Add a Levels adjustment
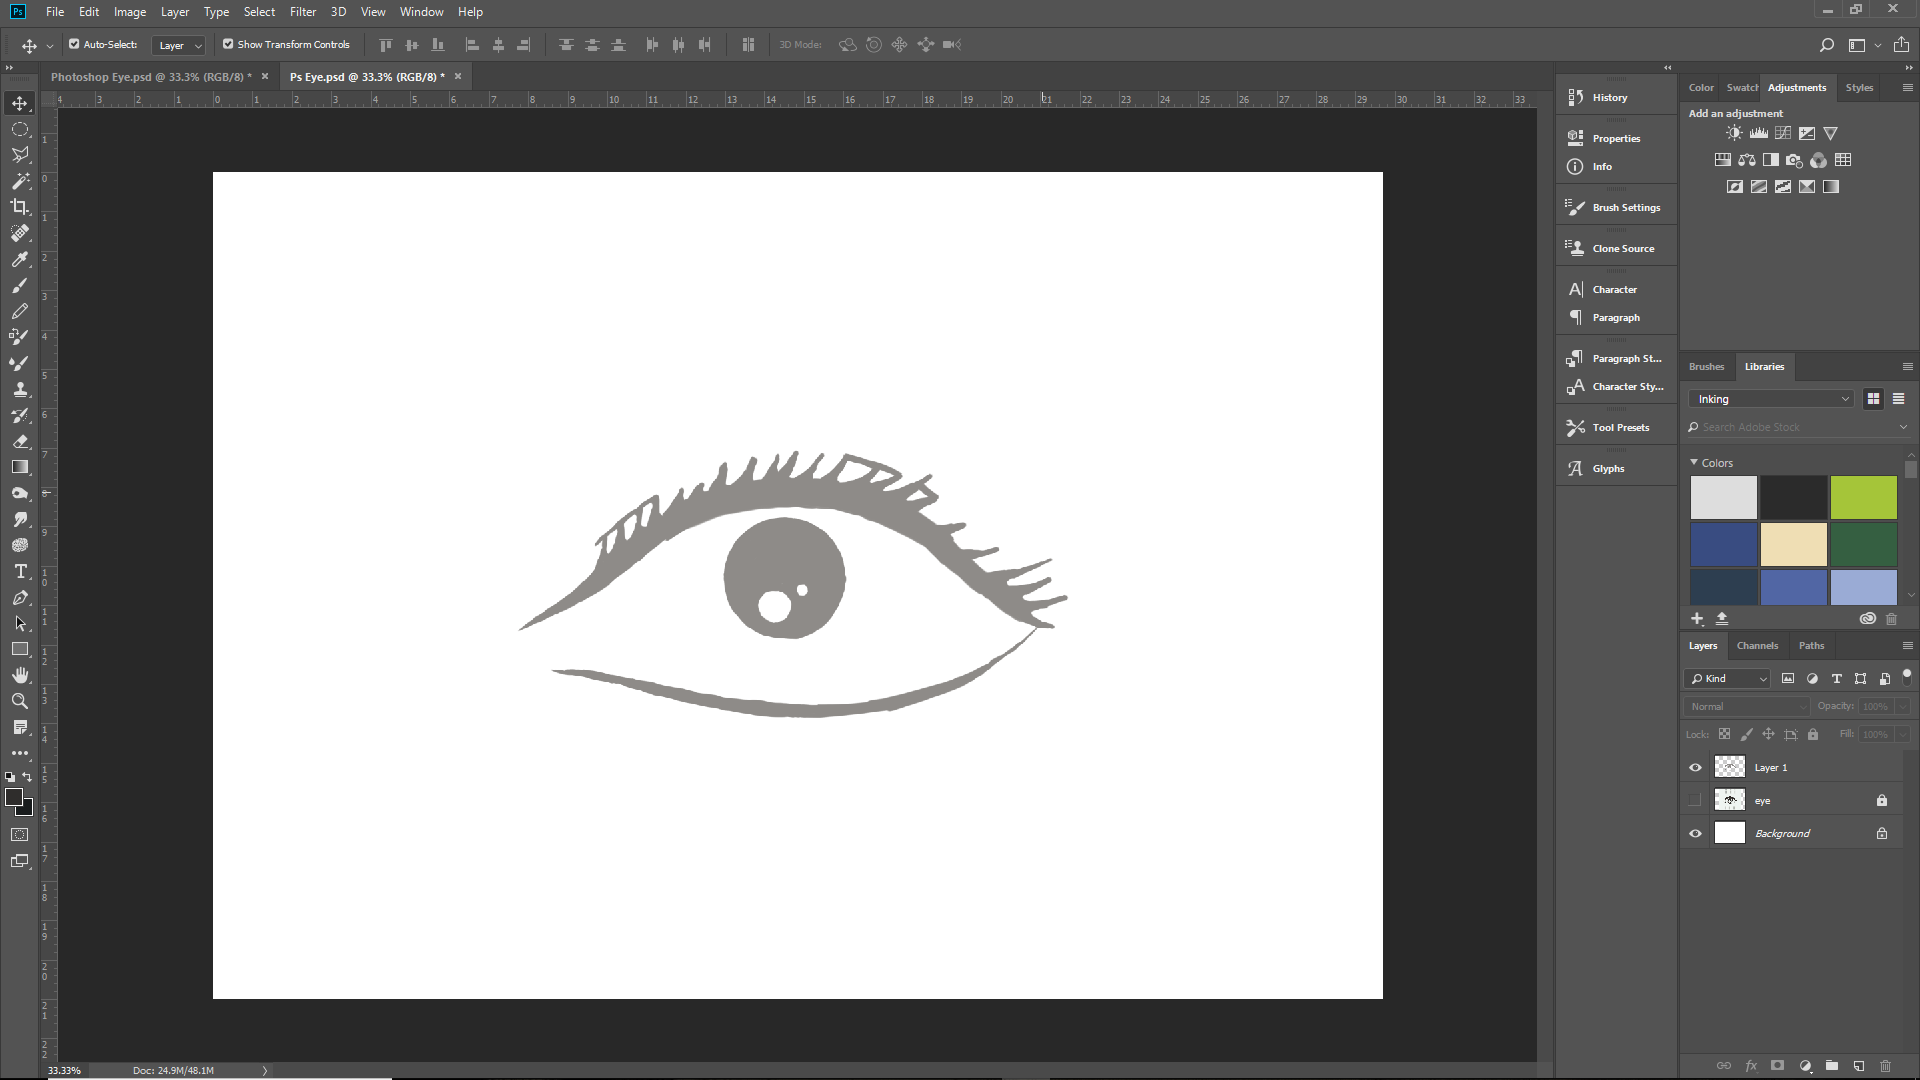The image size is (1920, 1080). (x=1758, y=133)
